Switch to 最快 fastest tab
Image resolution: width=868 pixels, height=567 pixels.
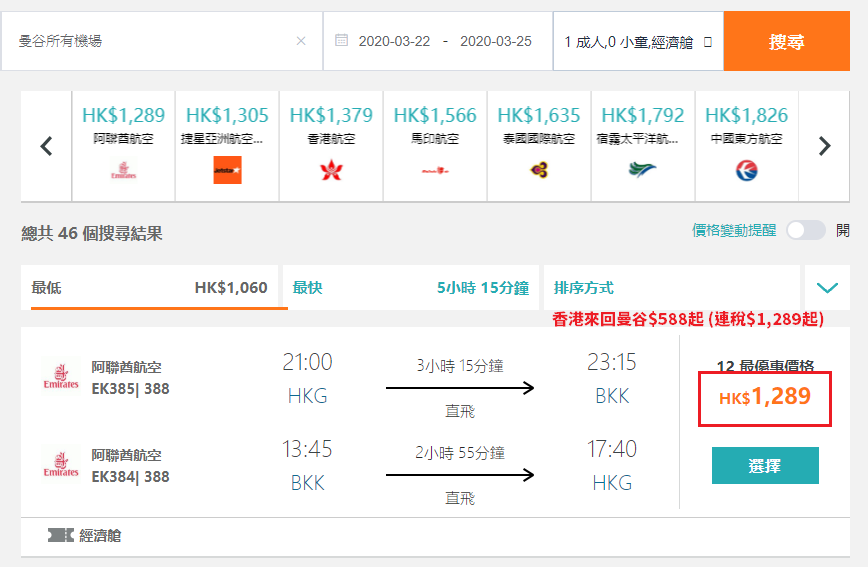tap(411, 287)
